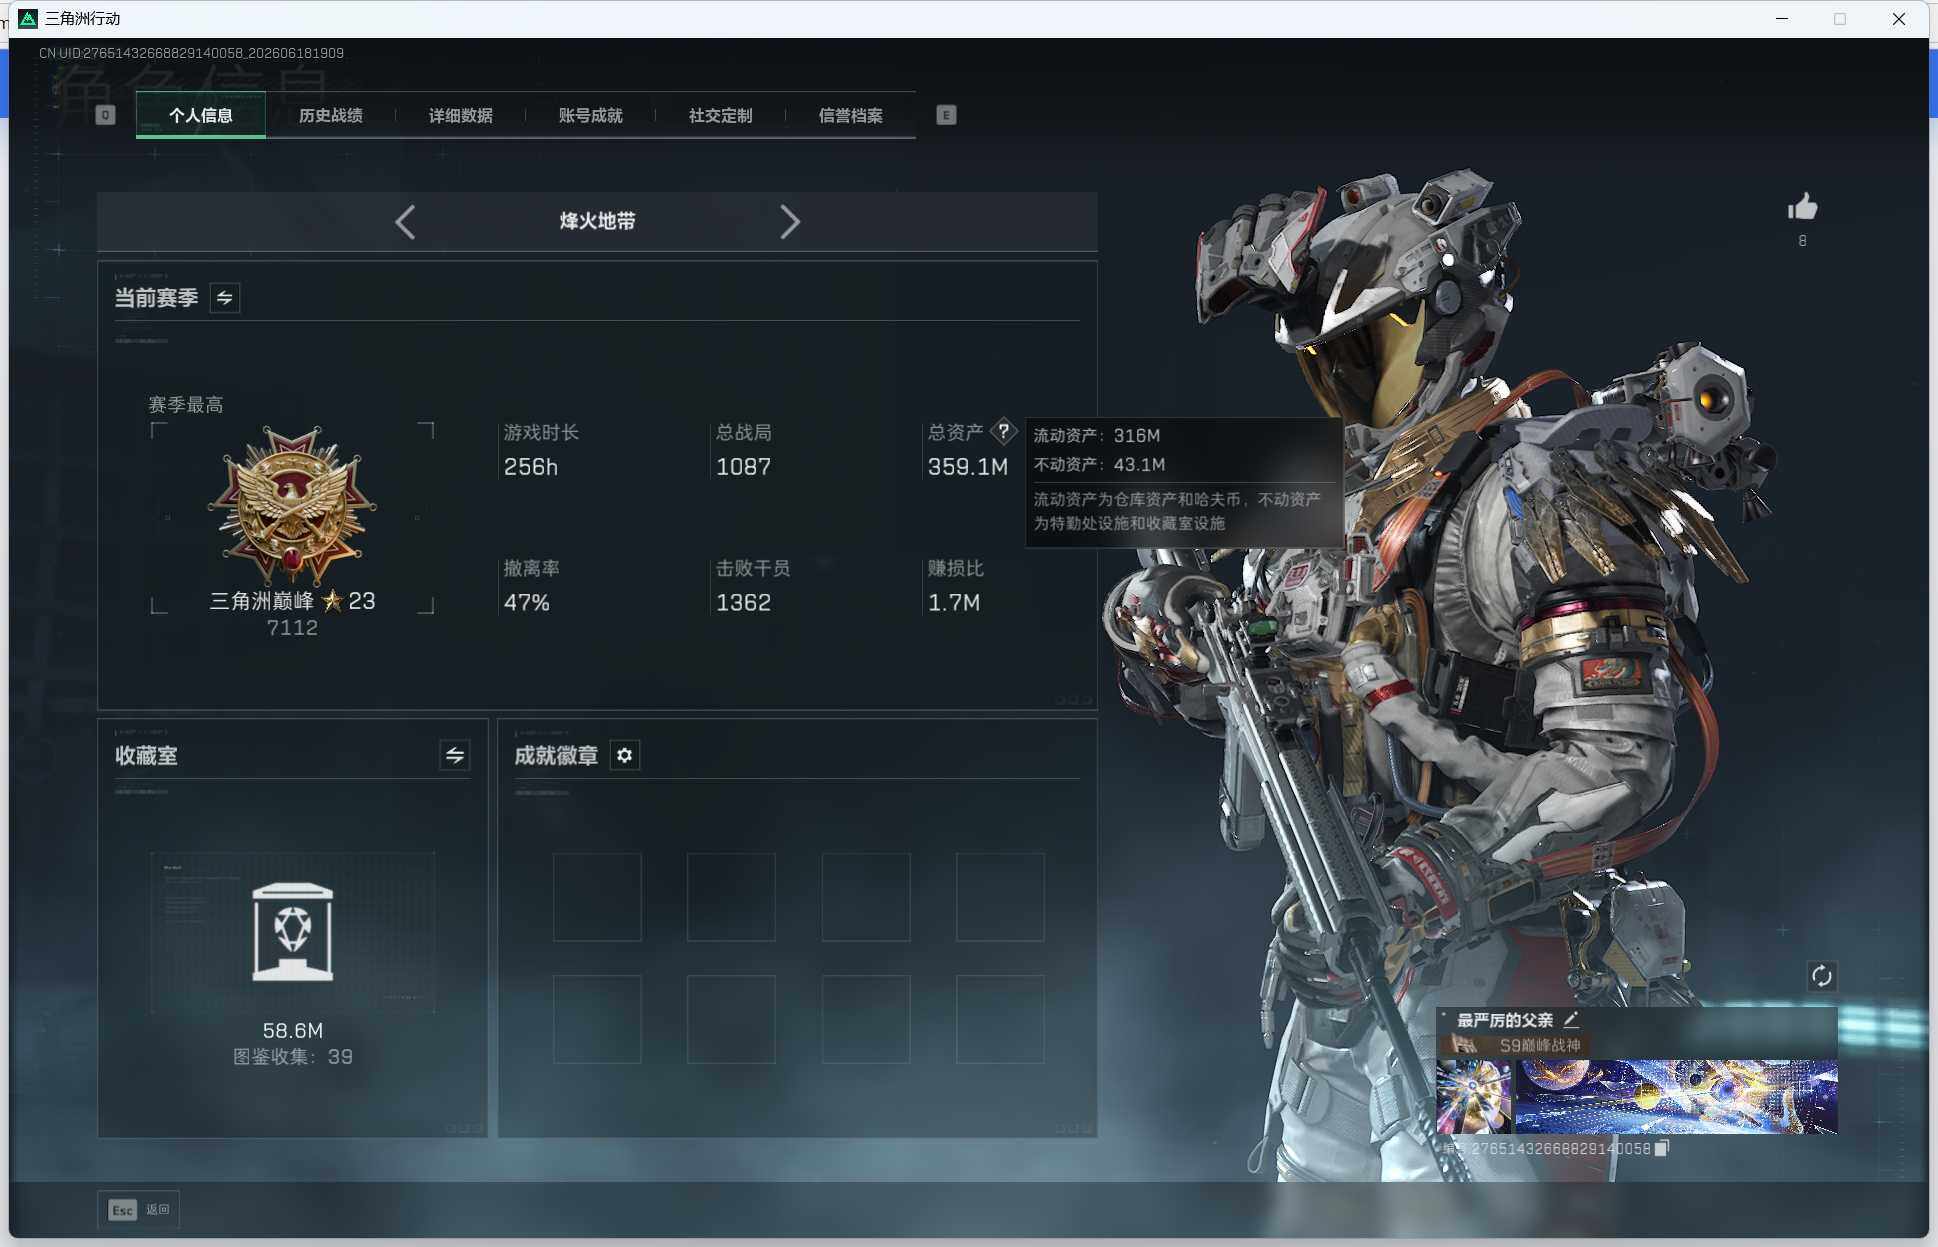Click the collection value 58.6M
This screenshot has height=1247, width=1938.
coord(293,1031)
